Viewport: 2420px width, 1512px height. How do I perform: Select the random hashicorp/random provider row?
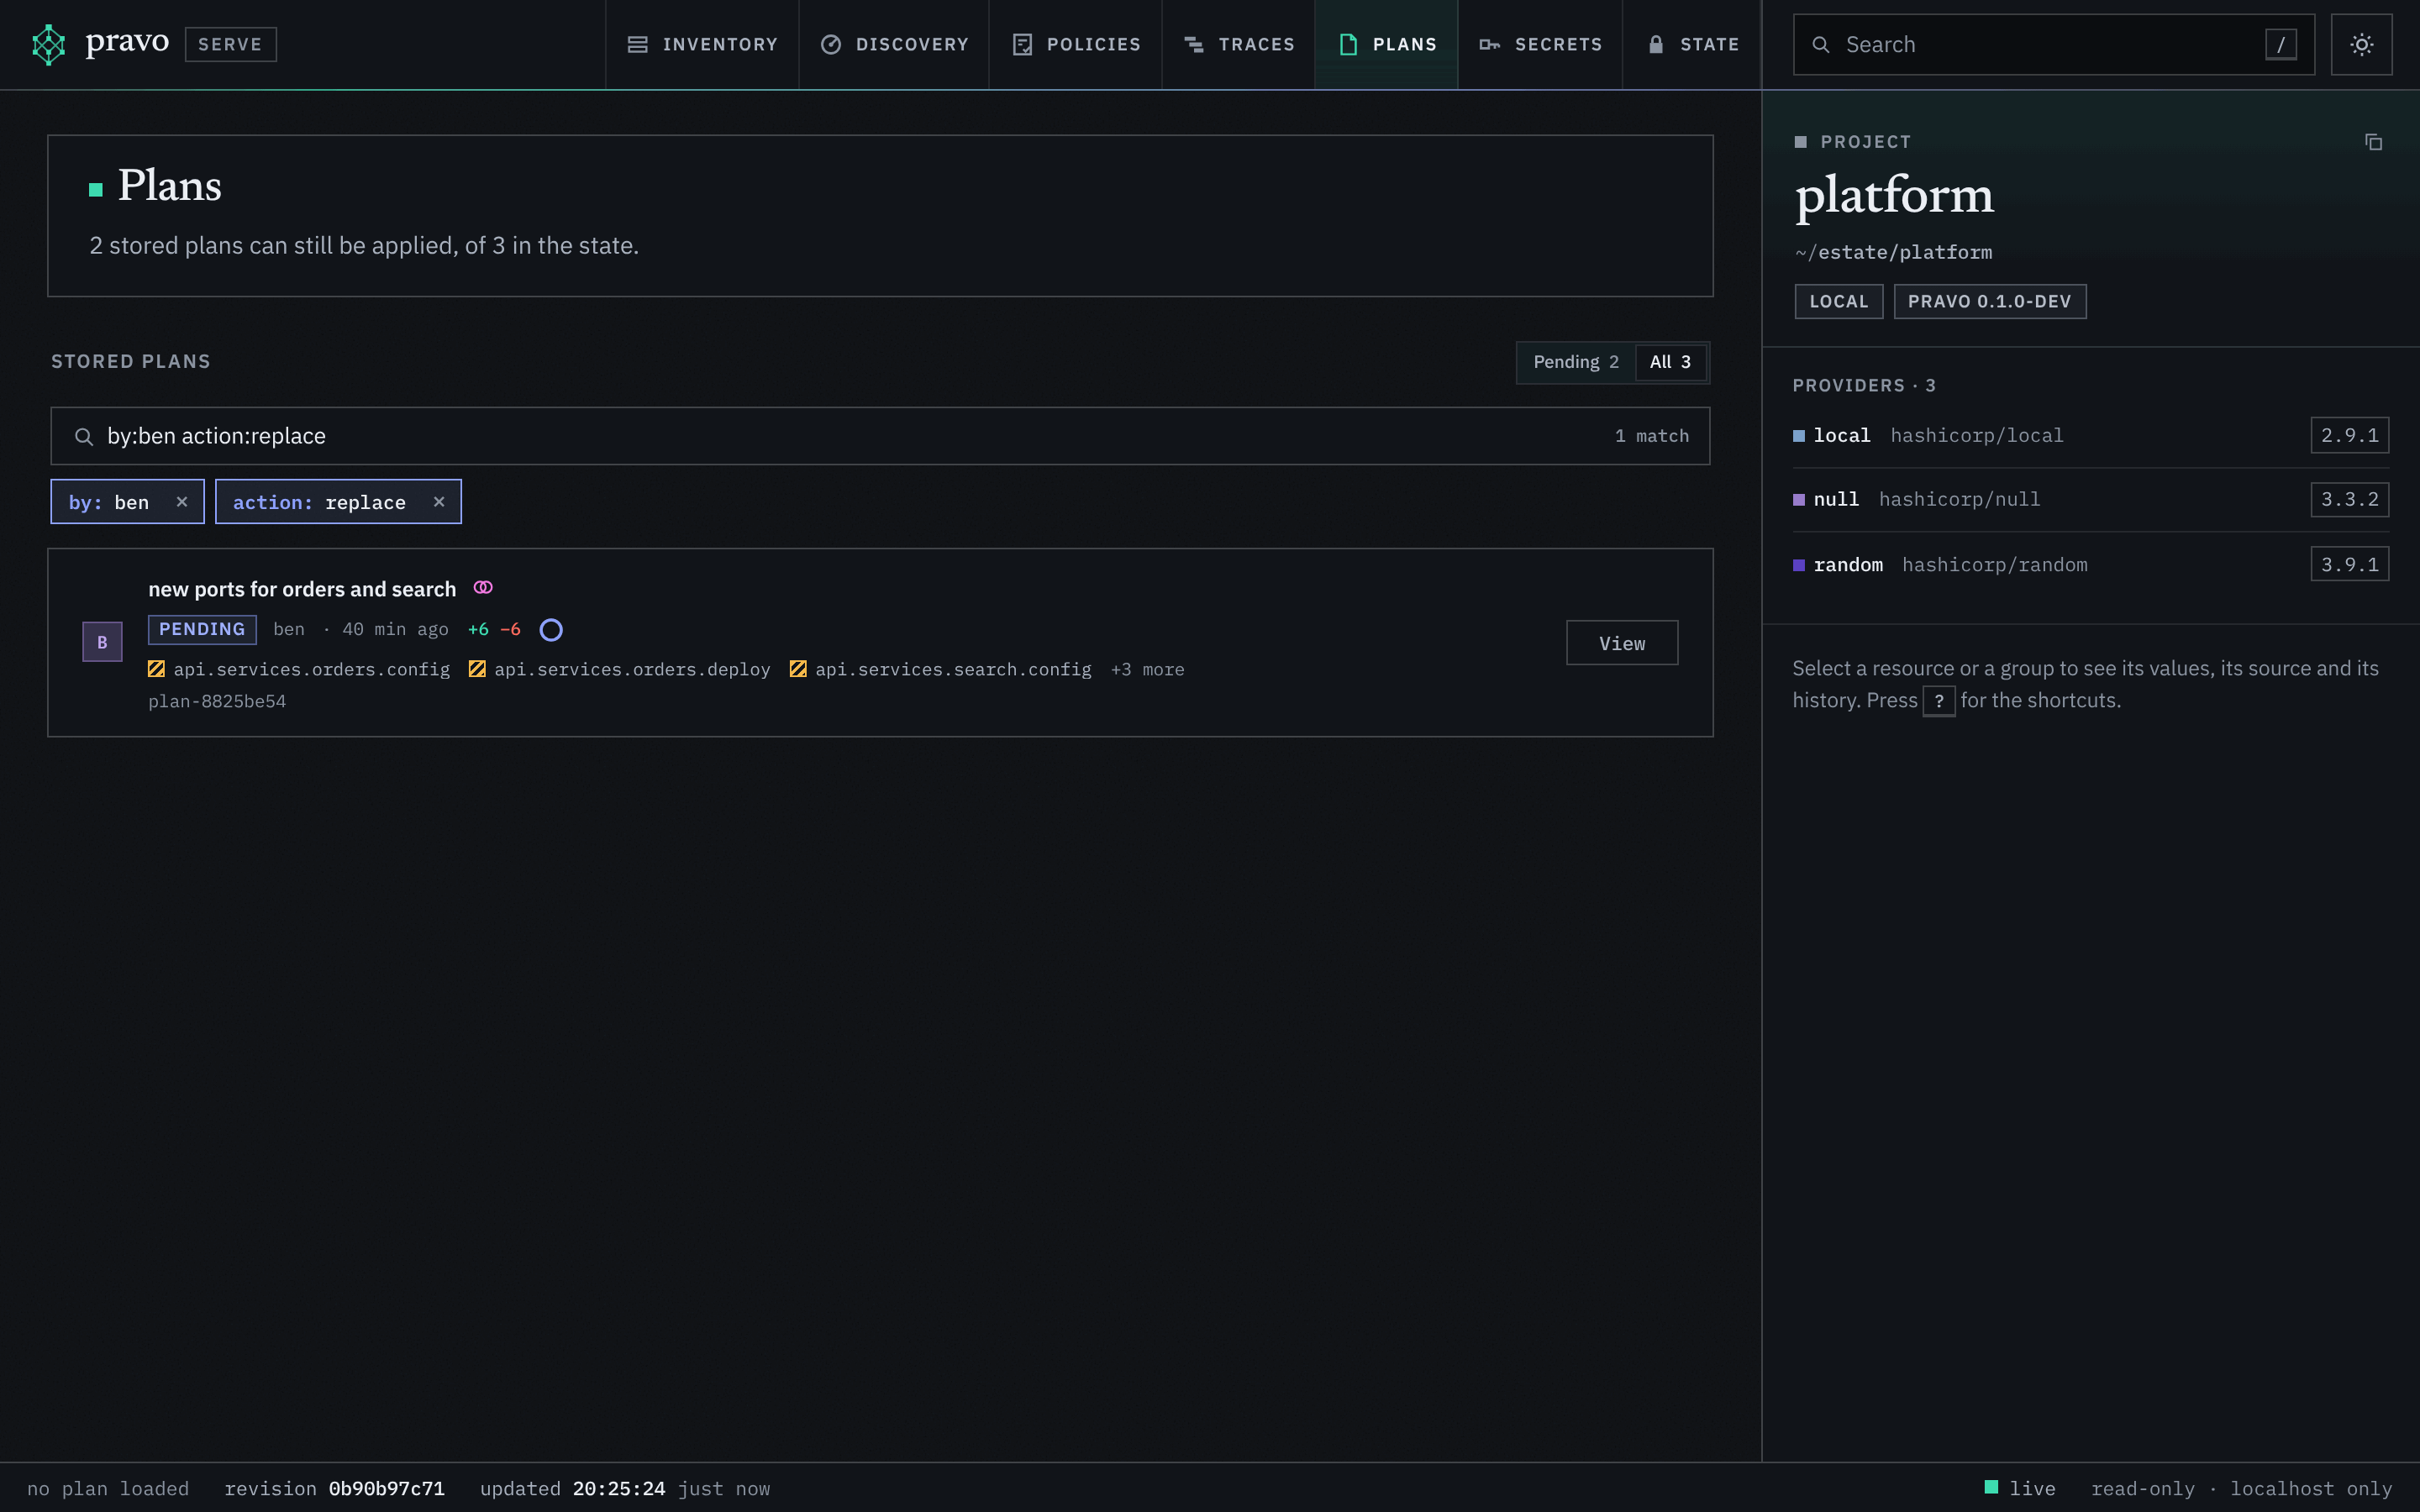(x=2091, y=564)
